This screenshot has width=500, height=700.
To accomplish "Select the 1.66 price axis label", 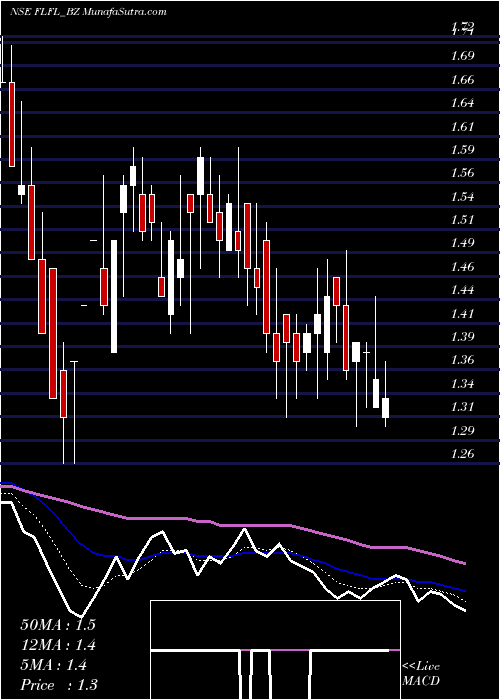I will click(462, 80).
